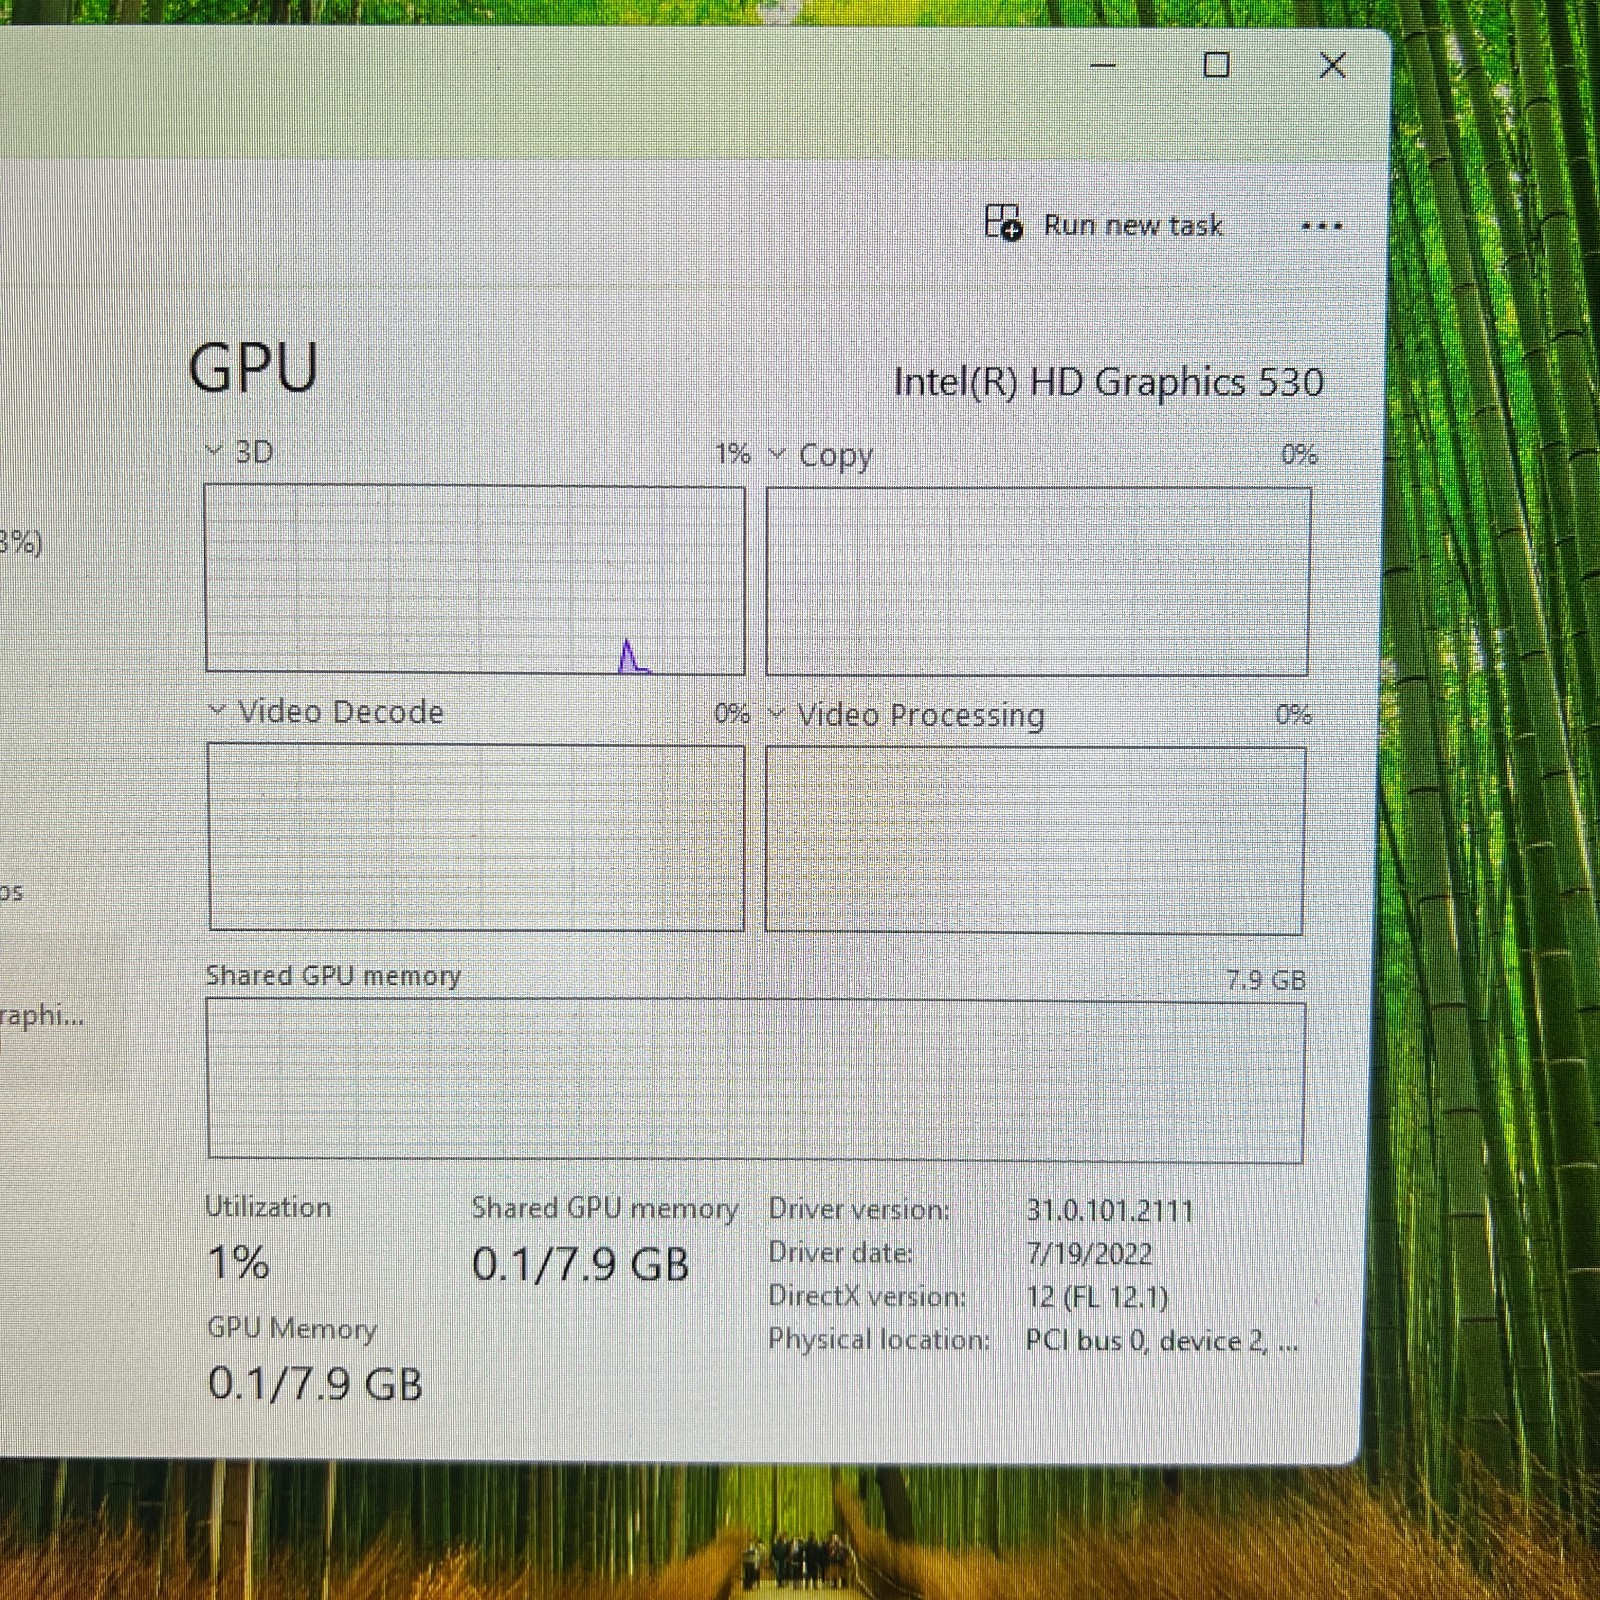This screenshot has height=1600, width=1600.
Task: Click the DirectX version: label
Action: (x=867, y=1296)
